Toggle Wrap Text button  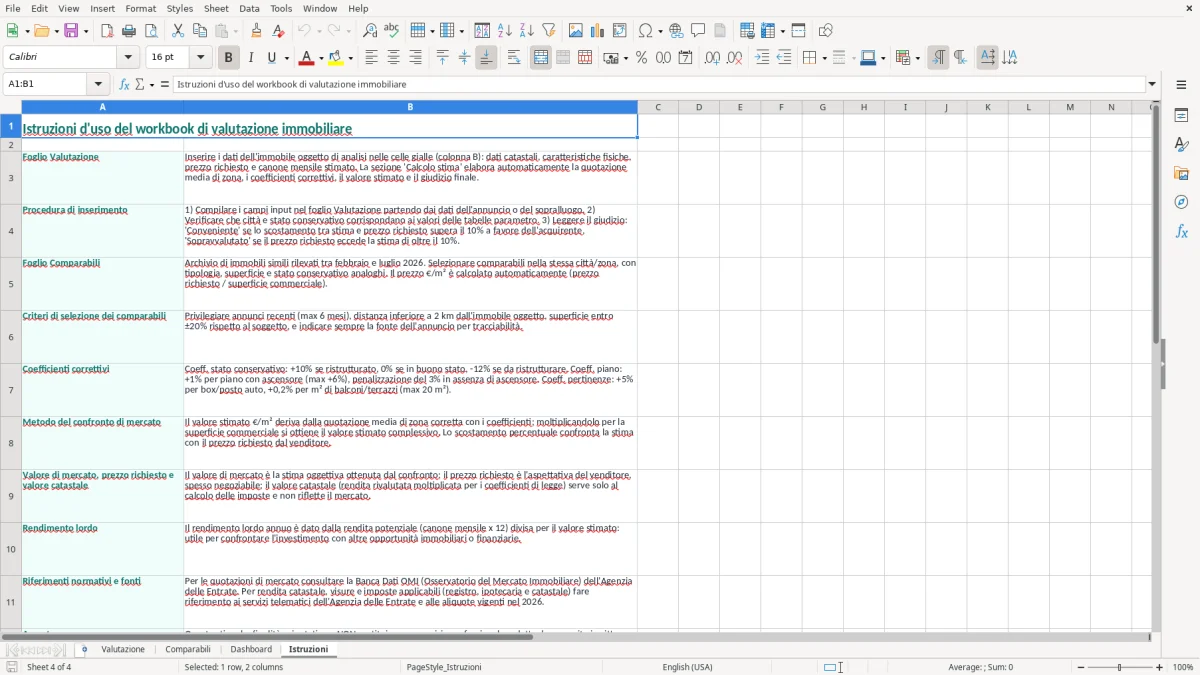[514, 58]
